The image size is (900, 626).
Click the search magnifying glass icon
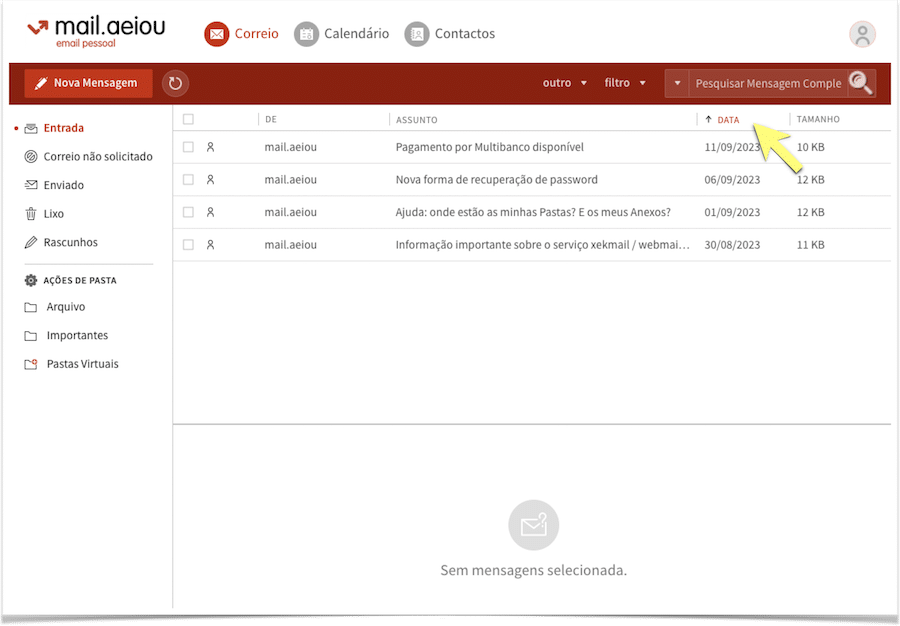pyautogui.click(x=860, y=83)
